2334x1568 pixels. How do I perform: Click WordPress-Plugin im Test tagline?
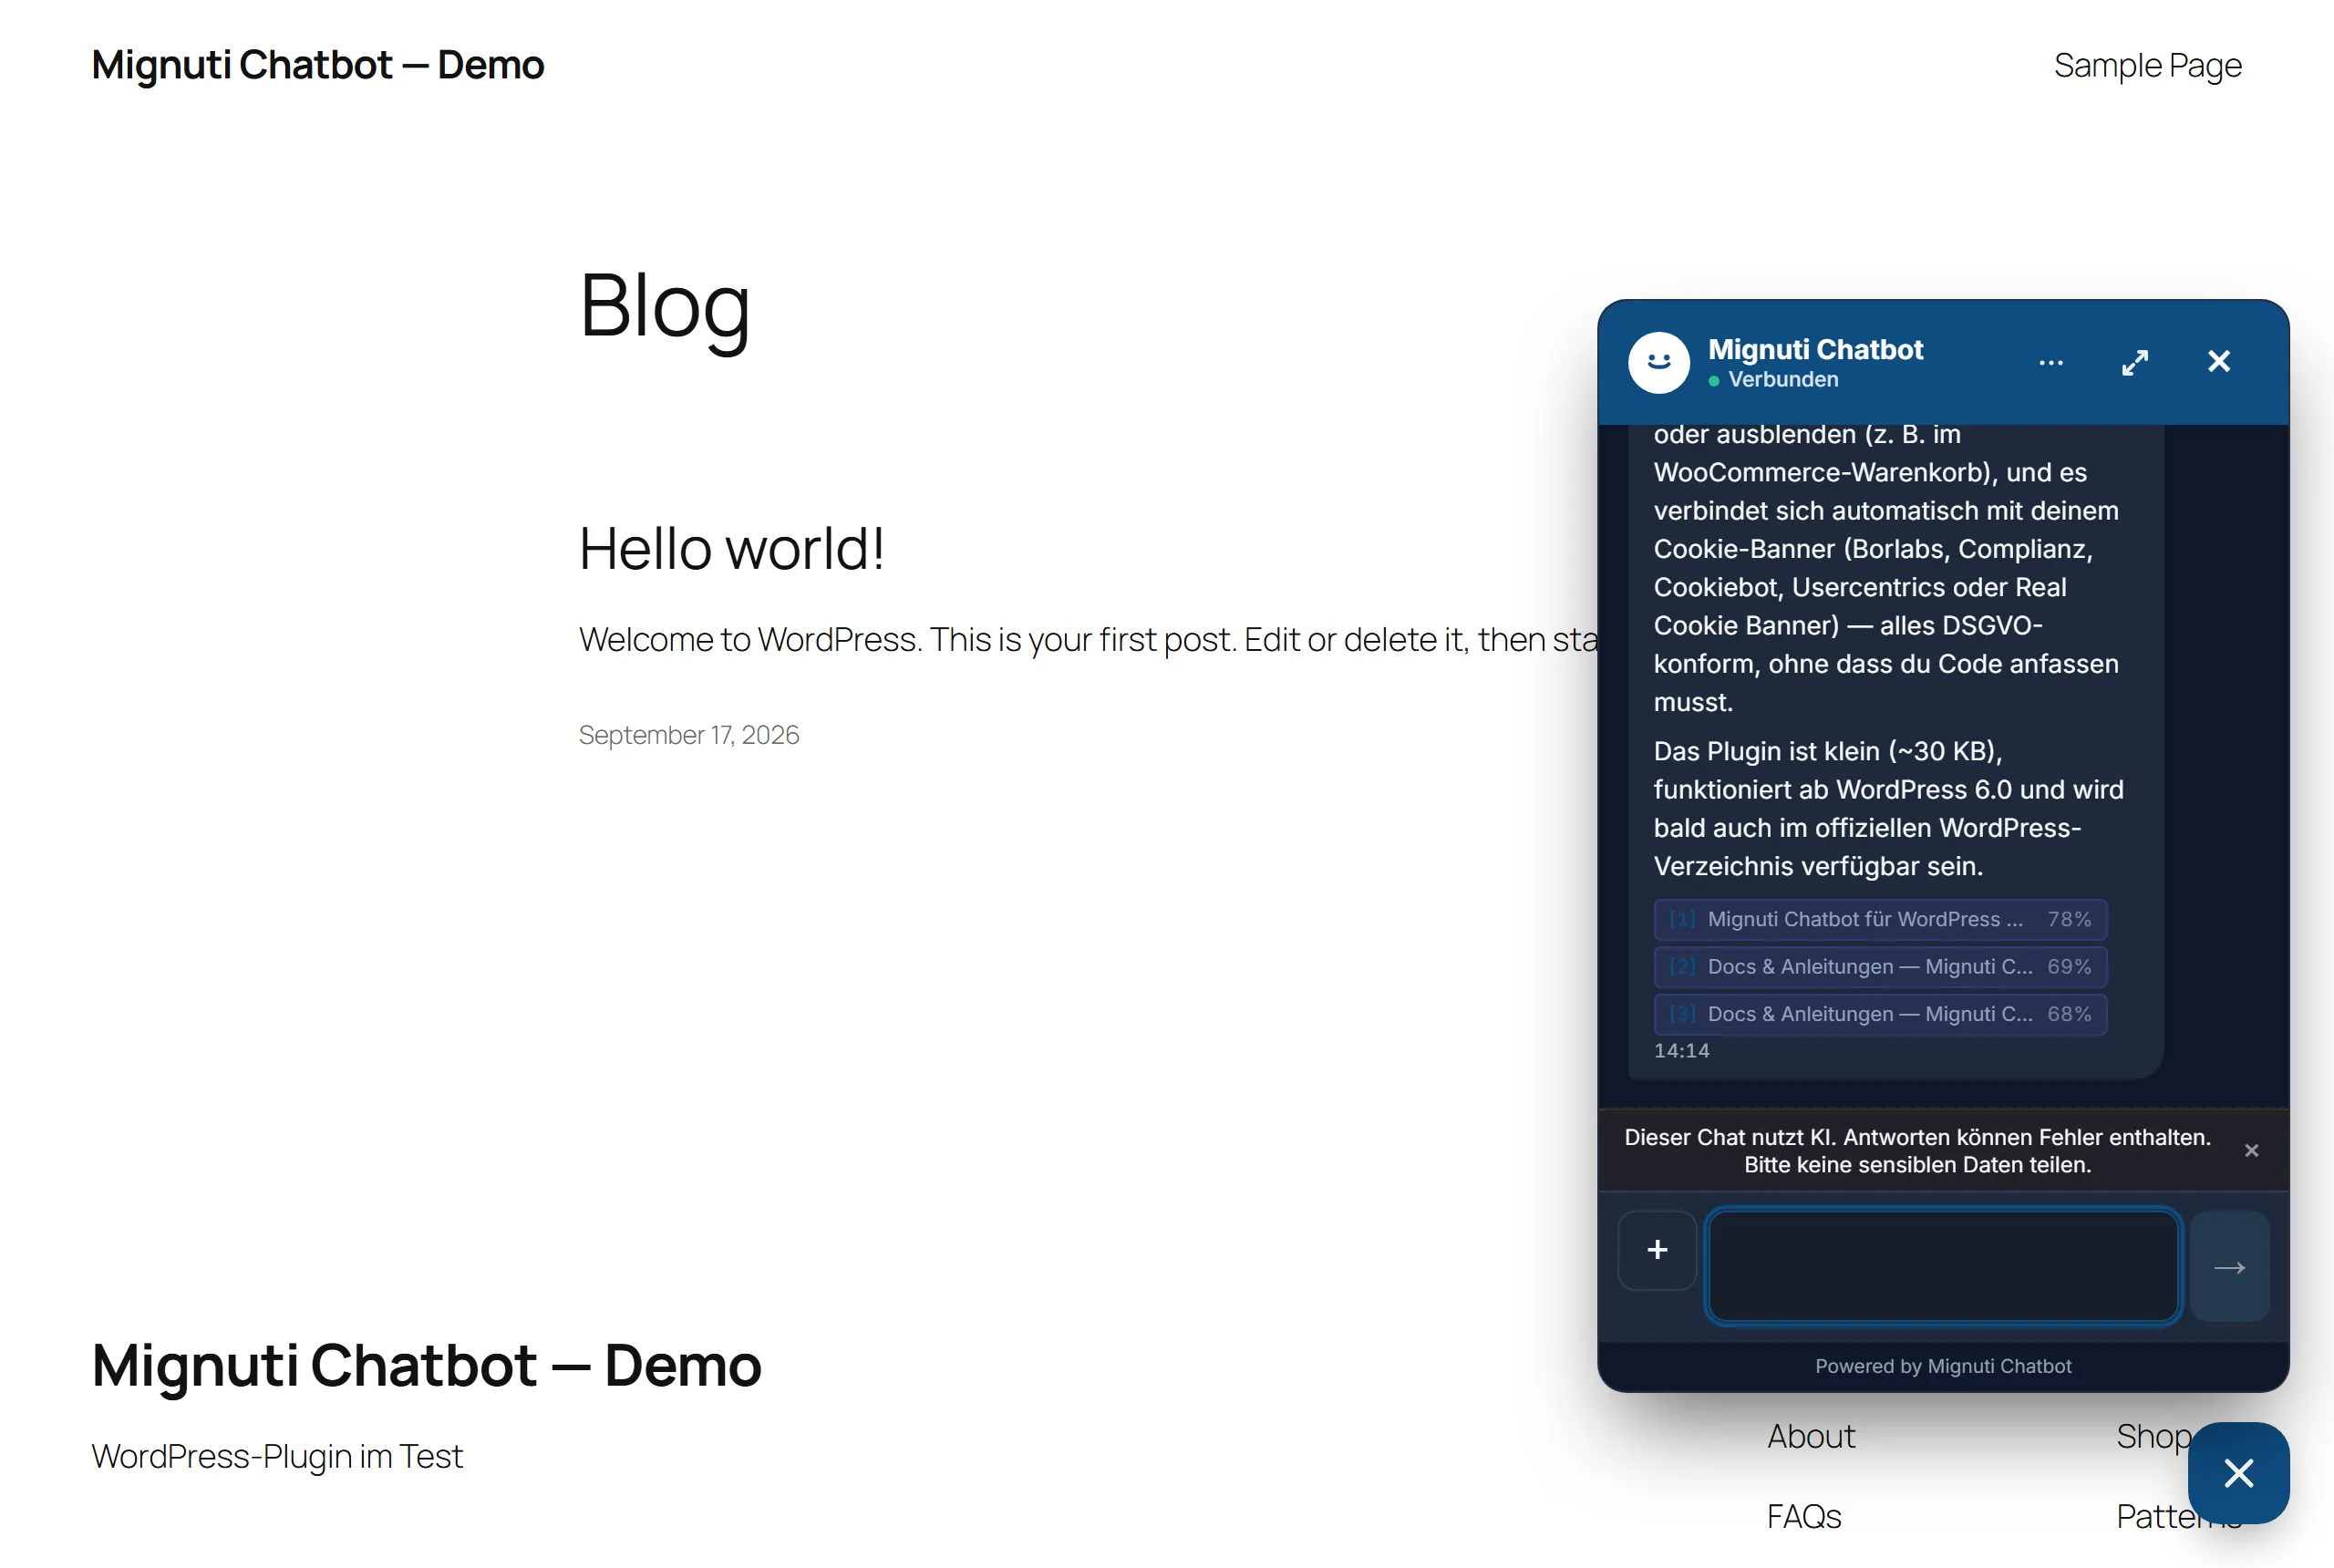(x=277, y=1456)
